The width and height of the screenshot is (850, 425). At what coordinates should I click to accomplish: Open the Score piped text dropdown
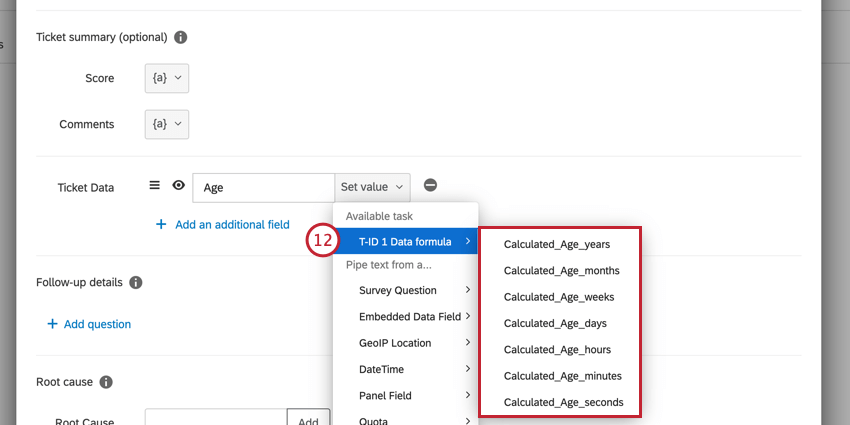point(166,78)
